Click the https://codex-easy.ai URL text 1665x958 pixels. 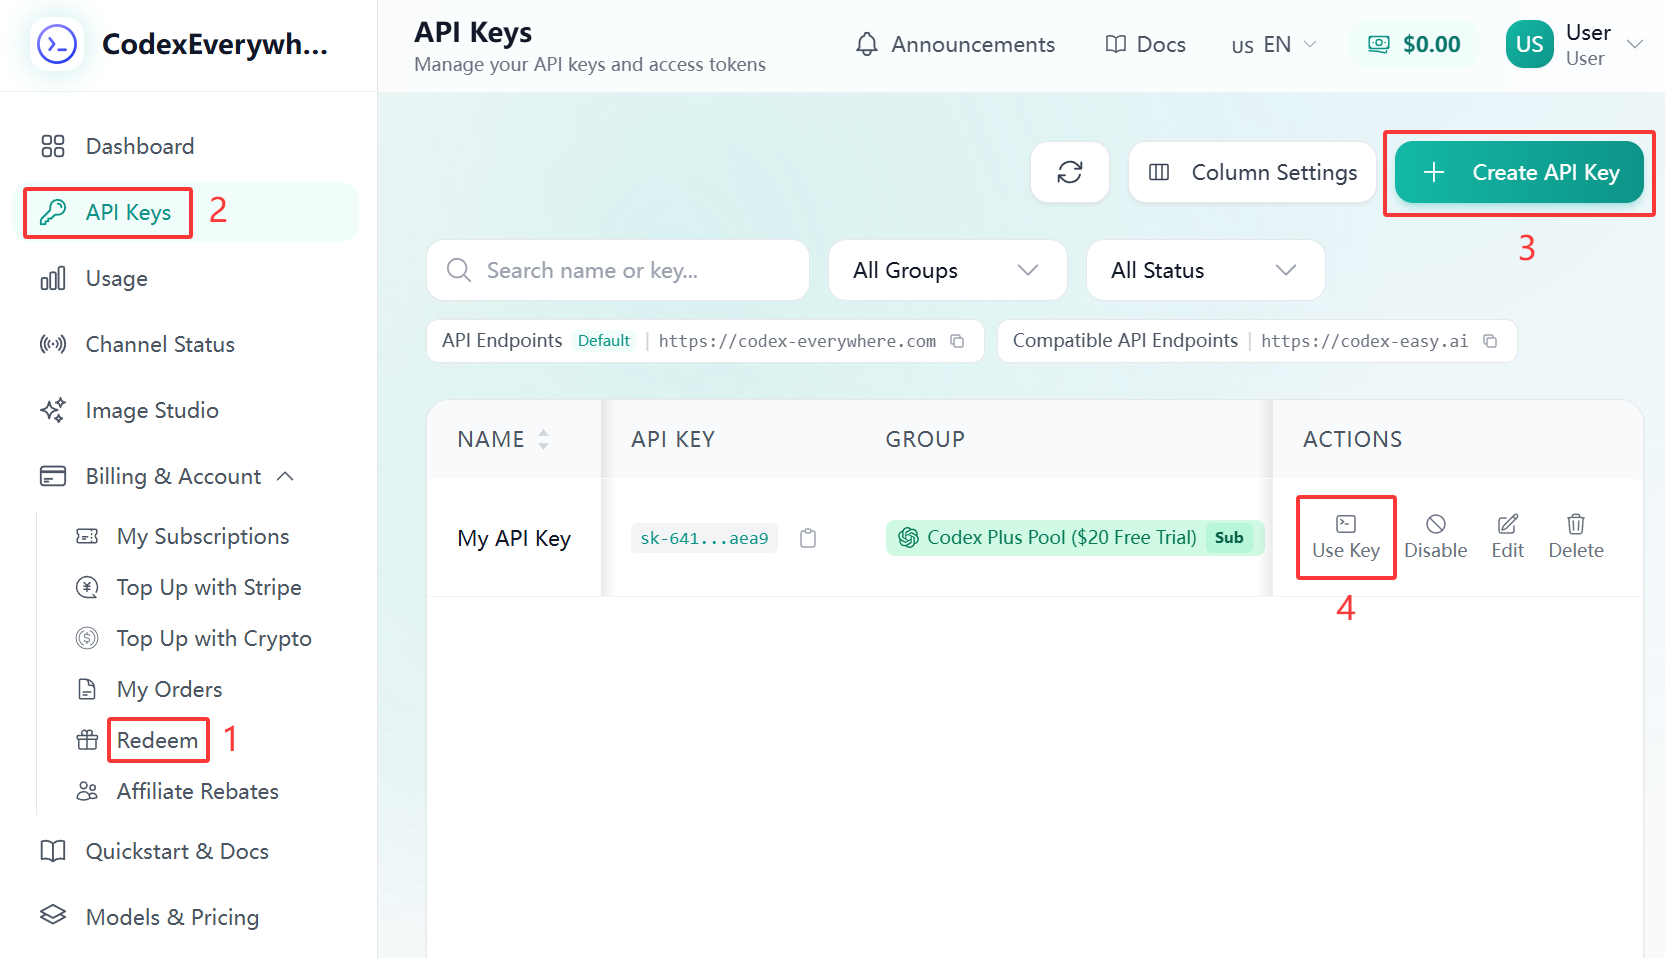(1364, 341)
